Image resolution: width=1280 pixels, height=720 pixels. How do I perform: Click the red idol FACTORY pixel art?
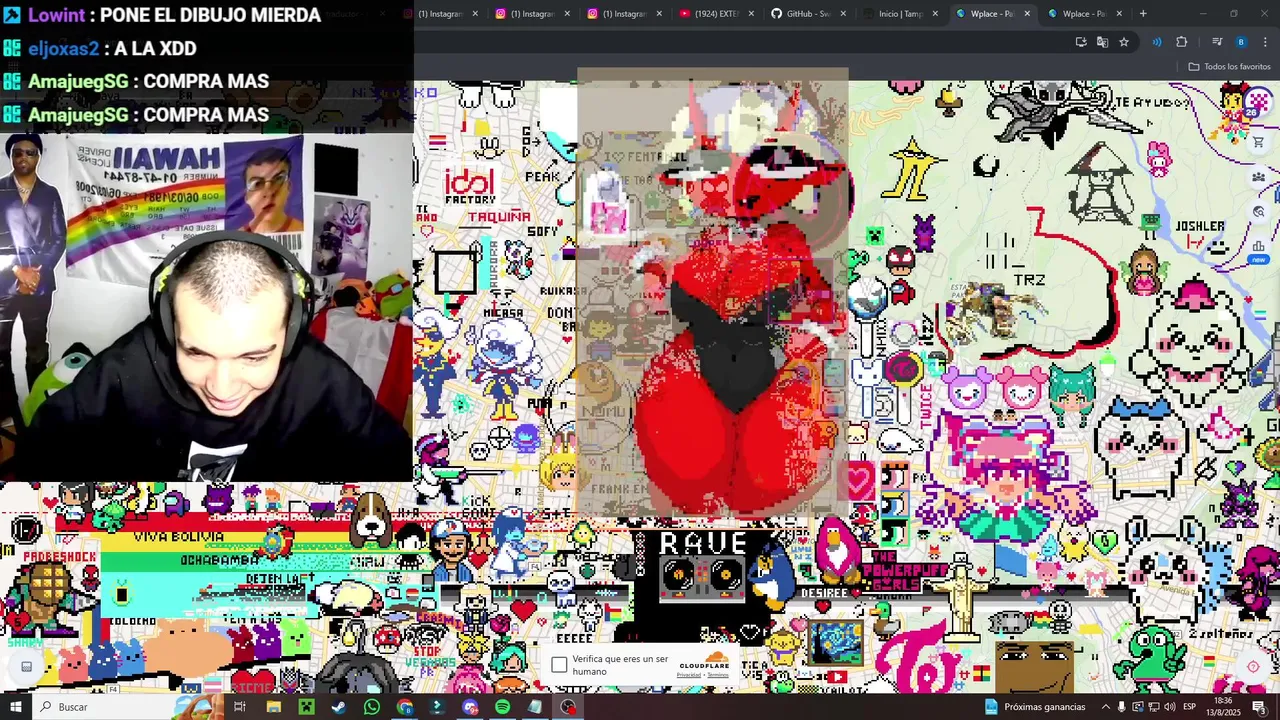(470, 187)
